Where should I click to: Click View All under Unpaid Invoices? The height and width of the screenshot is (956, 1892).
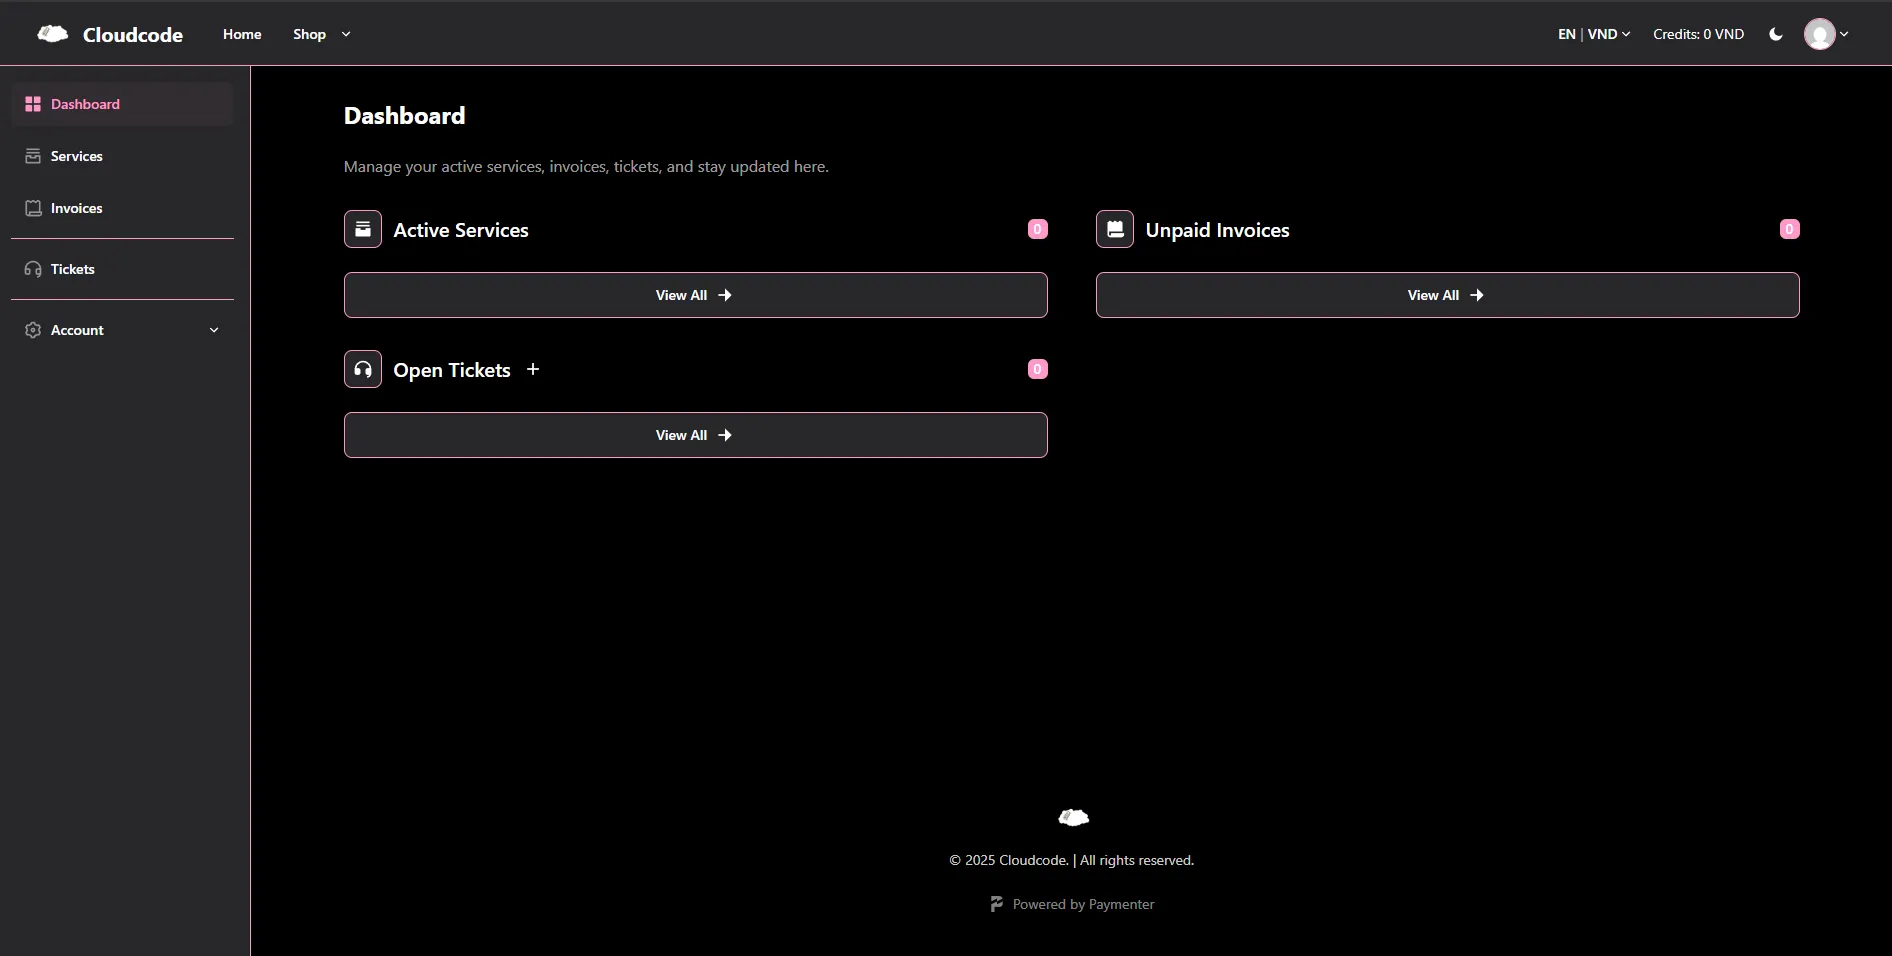point(1446,295)
